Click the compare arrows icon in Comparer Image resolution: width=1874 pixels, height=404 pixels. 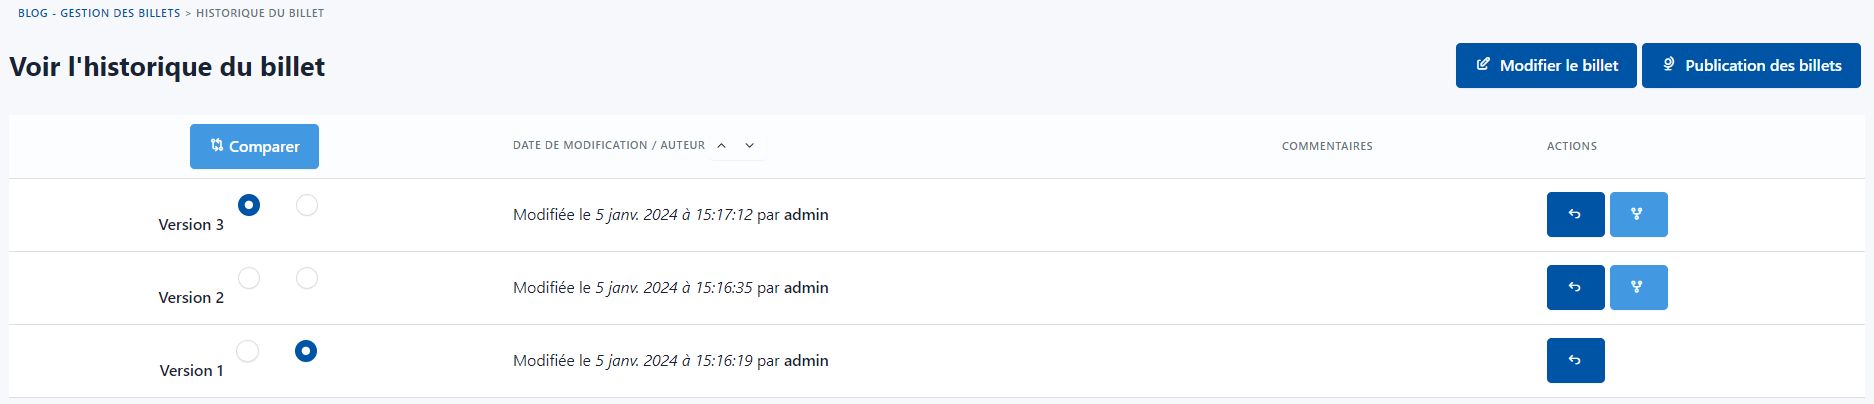(217, 146)
